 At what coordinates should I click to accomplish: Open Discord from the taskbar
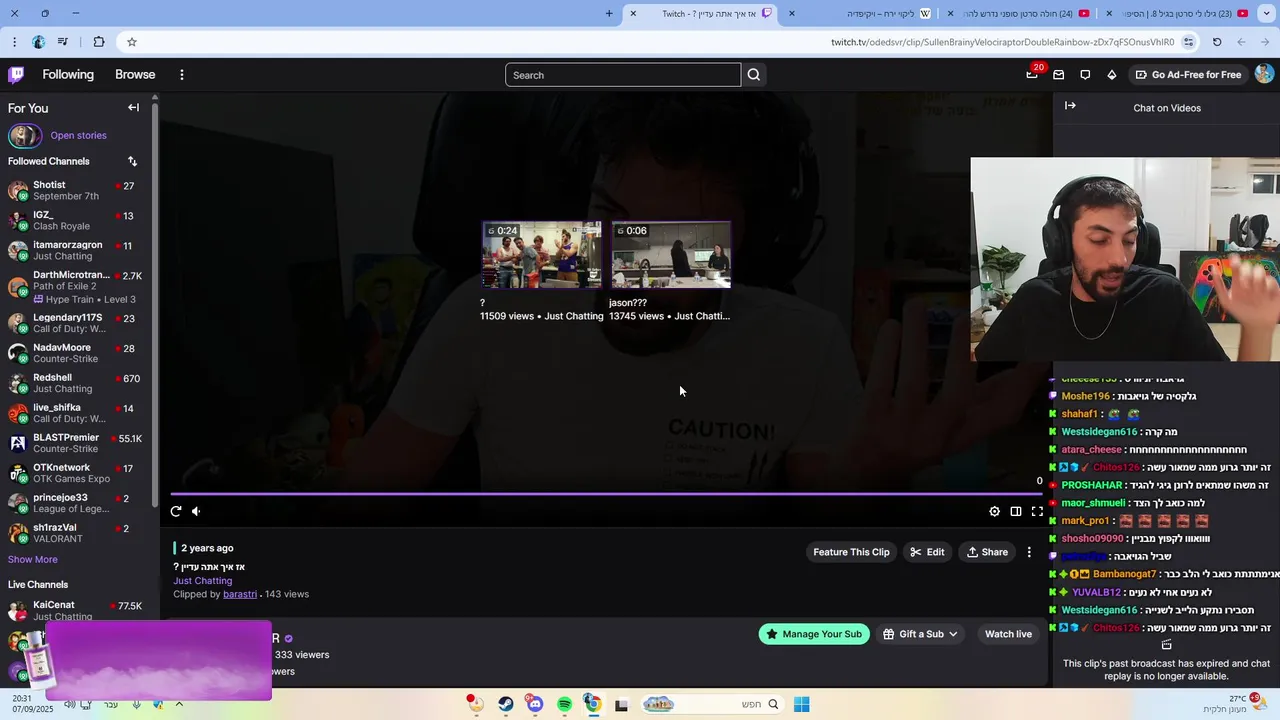coord(535,704)
